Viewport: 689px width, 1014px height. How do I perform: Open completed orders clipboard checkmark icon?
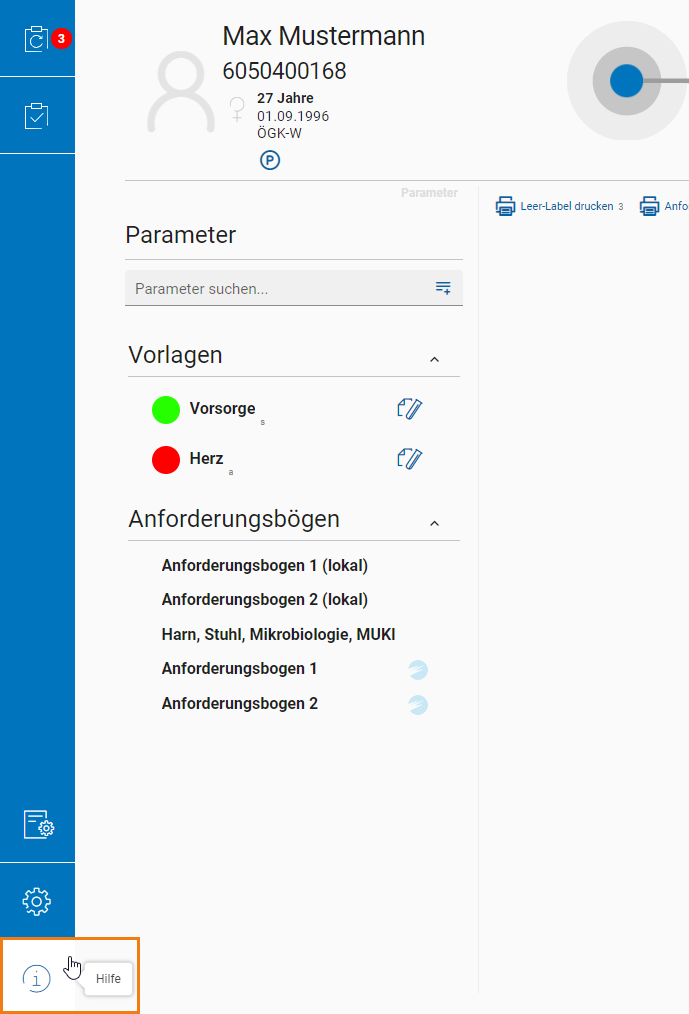coord(37,116)
